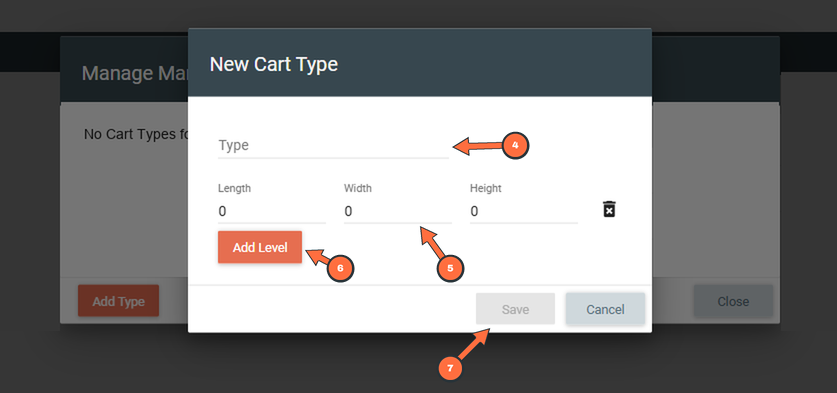Image resolution: width=837 pixels, height=393 pixels.
Task: Add a new level to the cart
Action: pyautogui.click(x=260, y=247)
